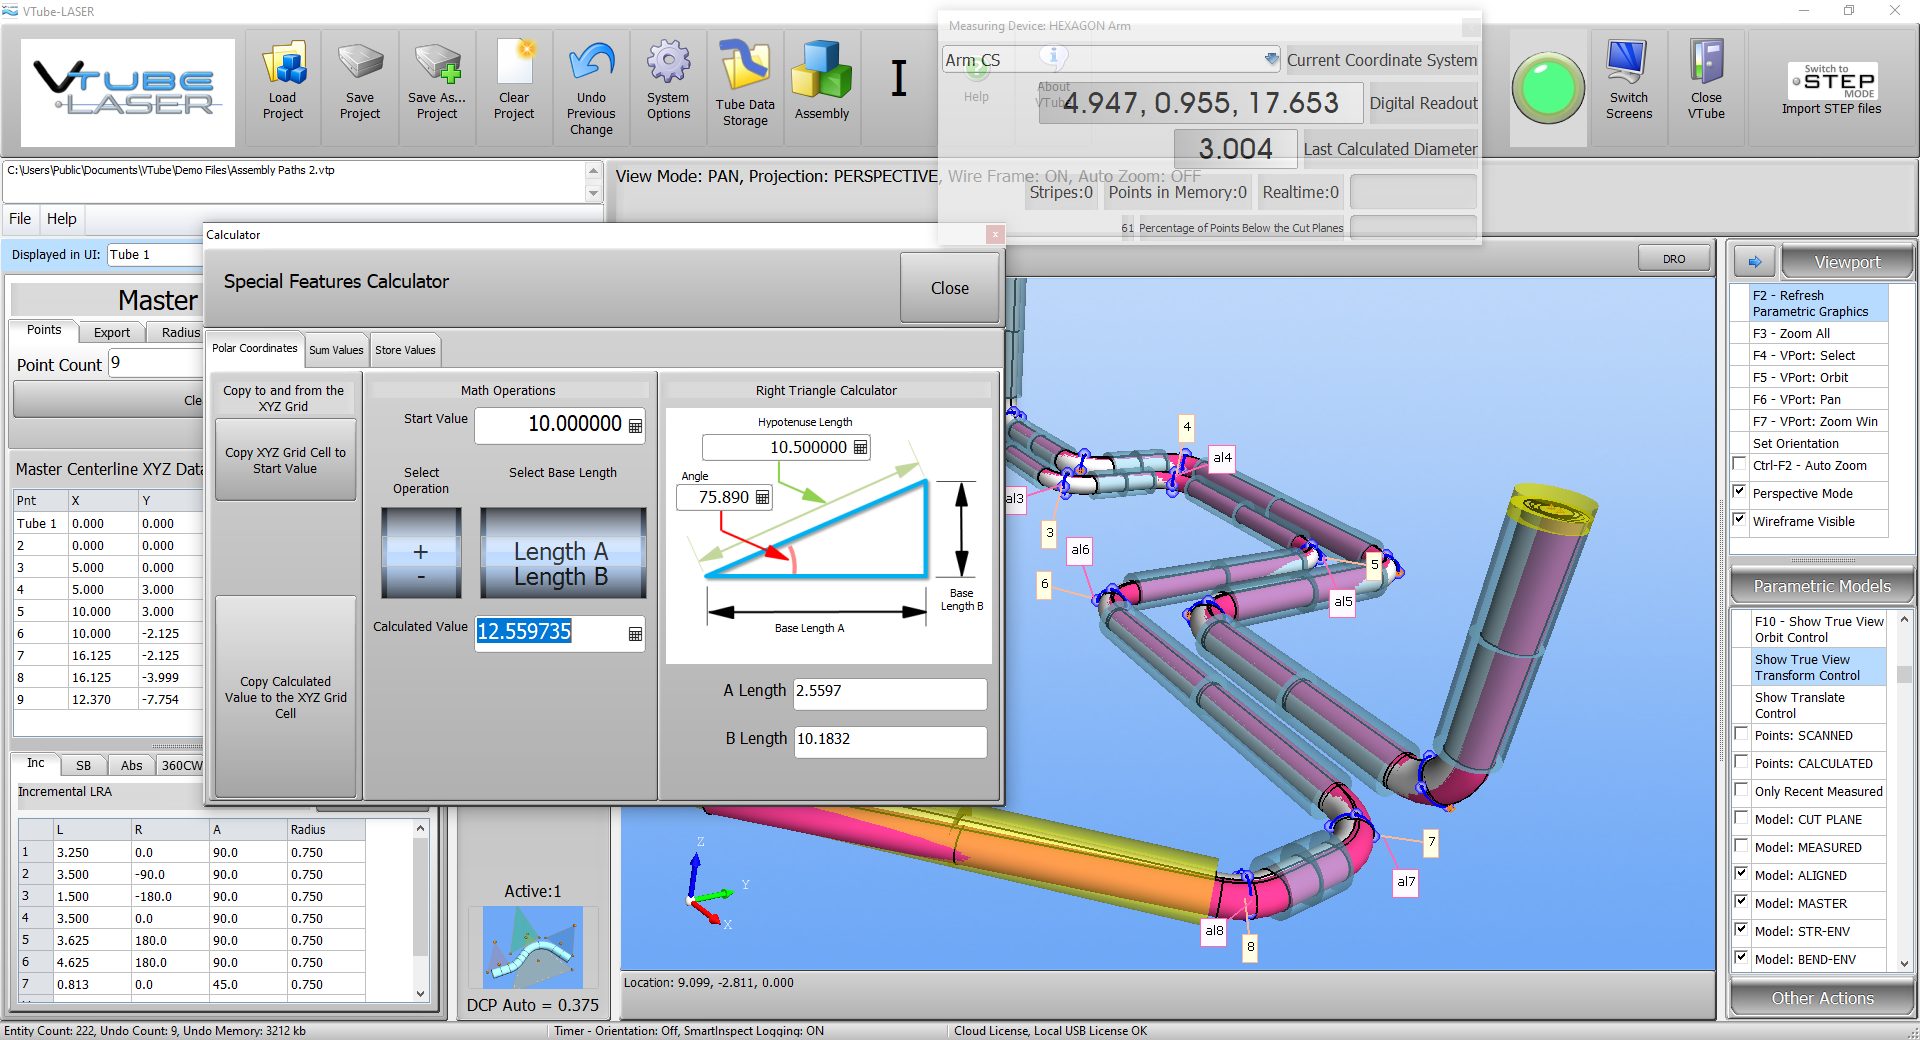Collapse the Parametric Models header

(x=1822, y=586)
